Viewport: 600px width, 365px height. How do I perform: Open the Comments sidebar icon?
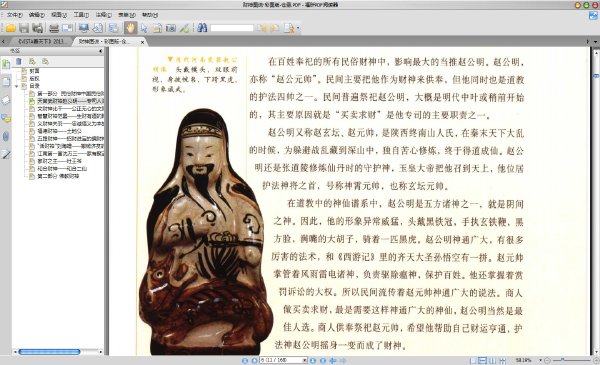click(x=6, y=118)
